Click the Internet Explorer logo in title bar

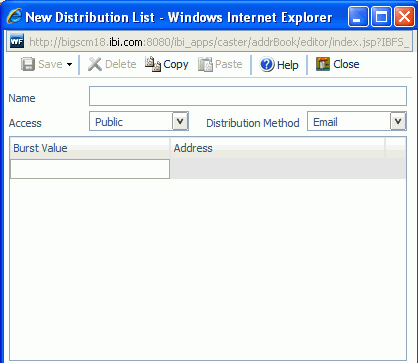coord(14,16)
